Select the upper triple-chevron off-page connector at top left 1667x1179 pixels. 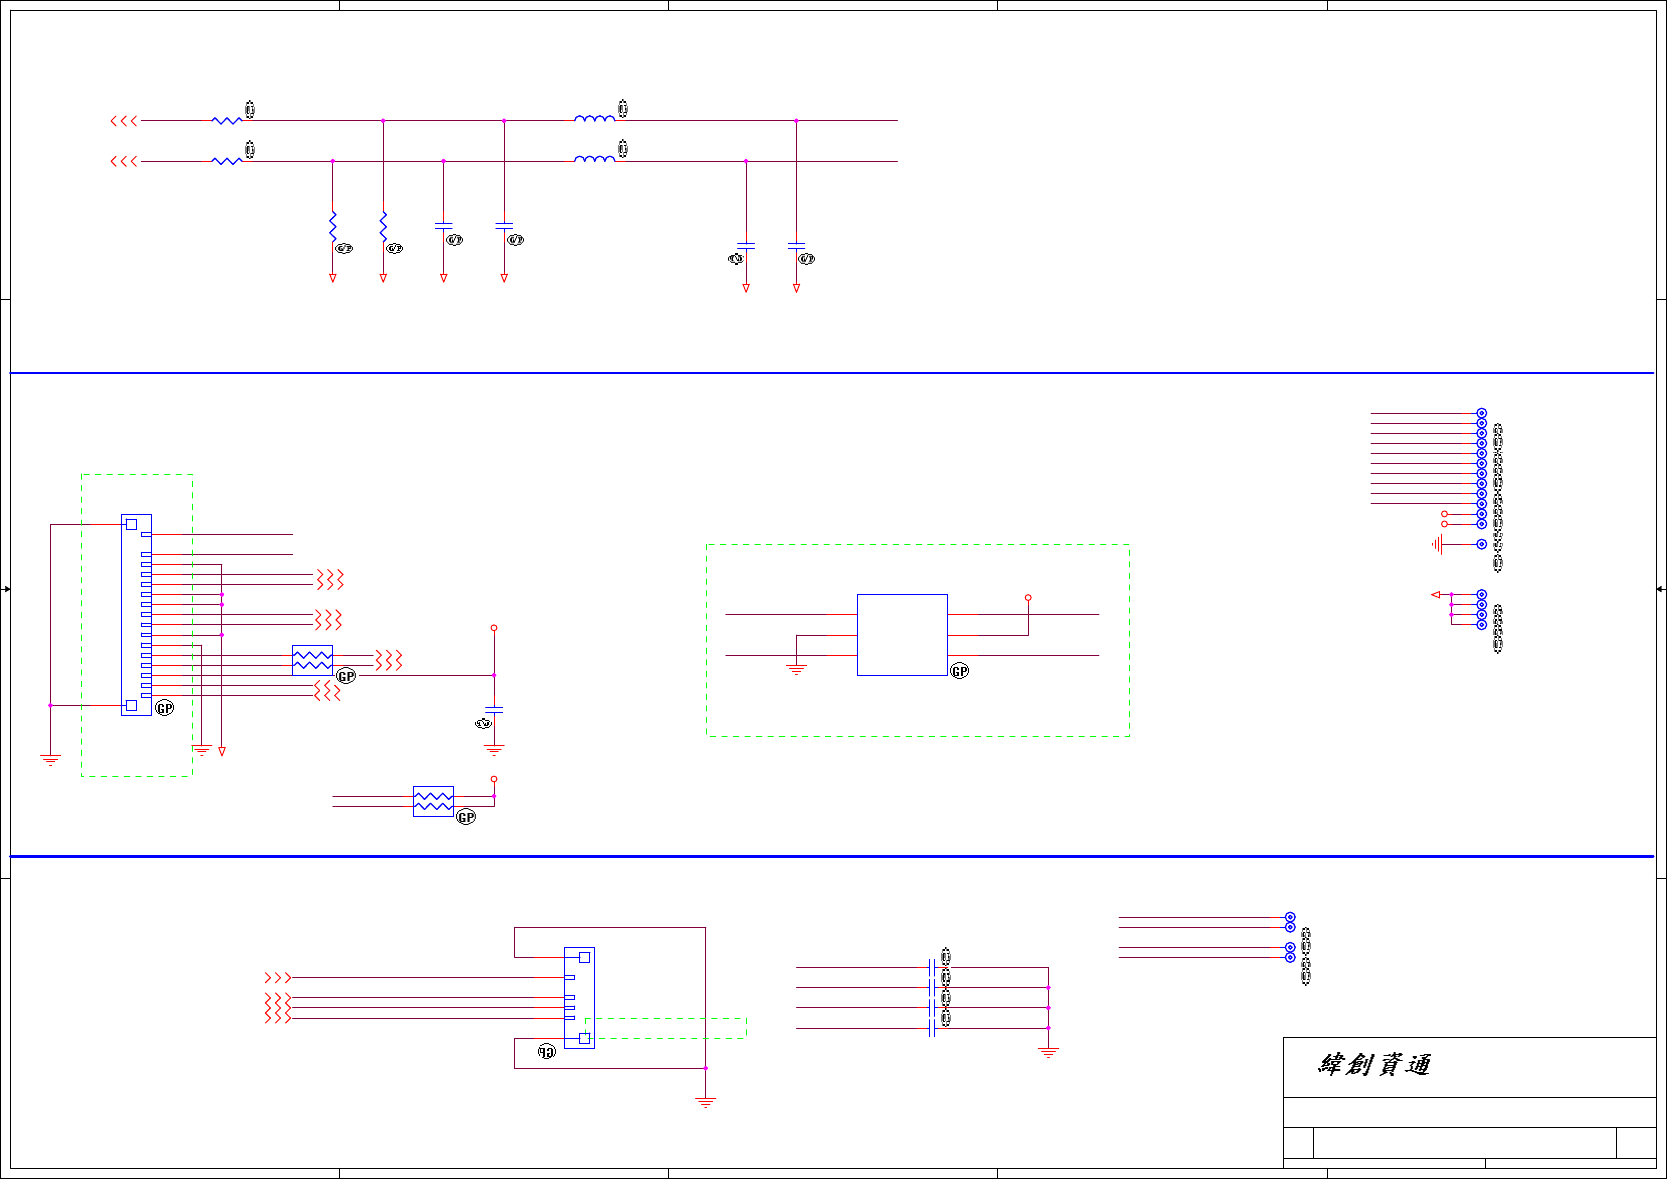pyautogui.click(x=124, y=121)
